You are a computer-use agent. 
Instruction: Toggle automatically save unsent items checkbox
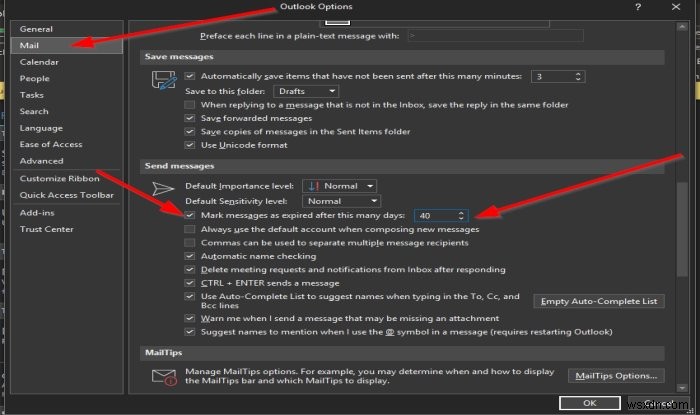(190, 76)
